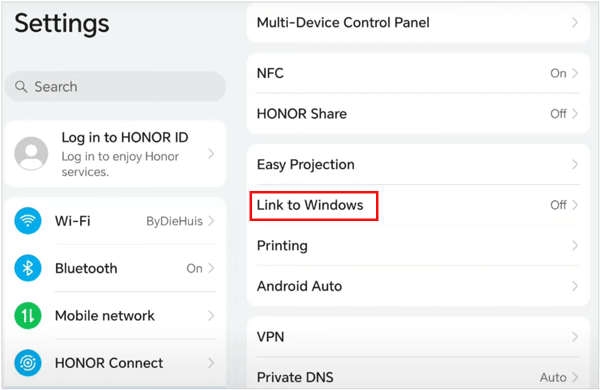This screenshot has width=600, height=390.
Task: Click 'Log in to enjoy Honor services.' text
Action: (120, 164)
